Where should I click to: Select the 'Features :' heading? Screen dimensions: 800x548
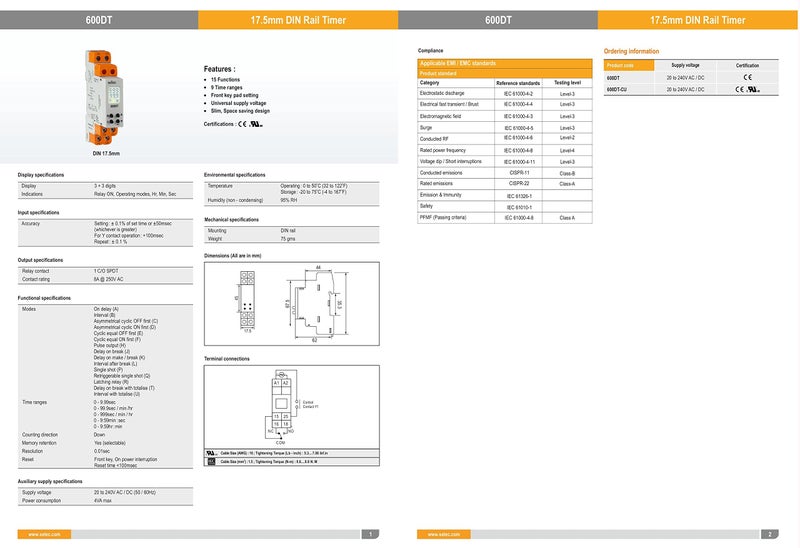(219, 69)
